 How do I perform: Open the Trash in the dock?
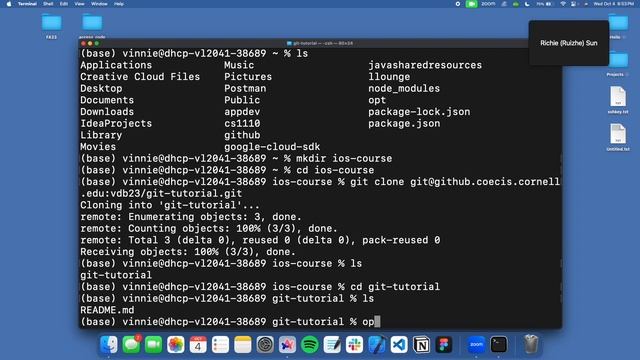pyautogui.click(x=531, y=345)
